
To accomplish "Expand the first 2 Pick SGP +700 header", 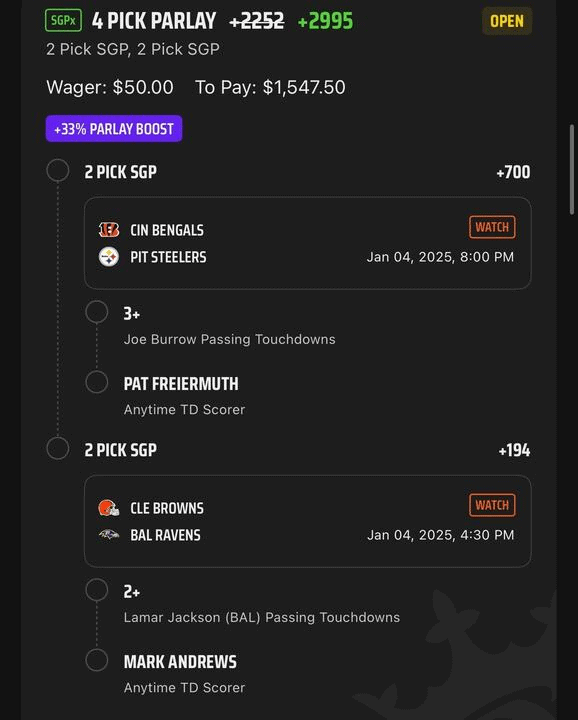I will click(x=307, y=172).
